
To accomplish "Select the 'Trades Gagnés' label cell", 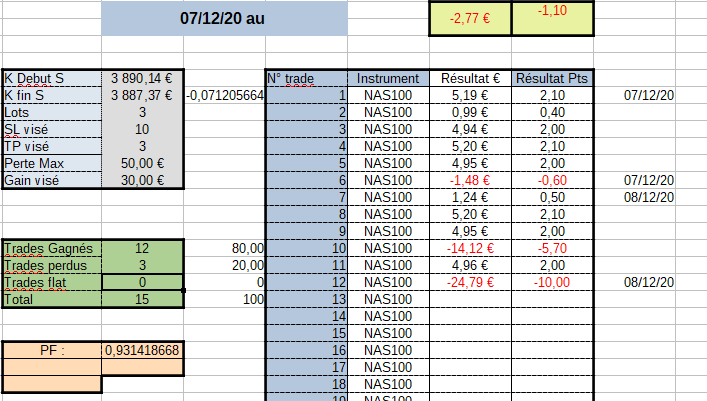I will pos(52,249).
